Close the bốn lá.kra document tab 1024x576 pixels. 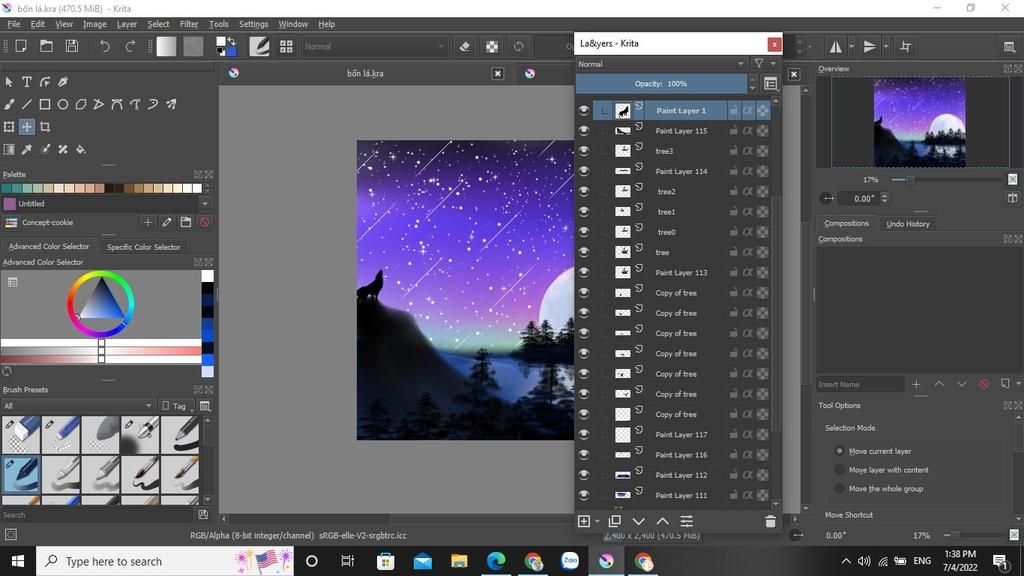click(x=498, y=74)
